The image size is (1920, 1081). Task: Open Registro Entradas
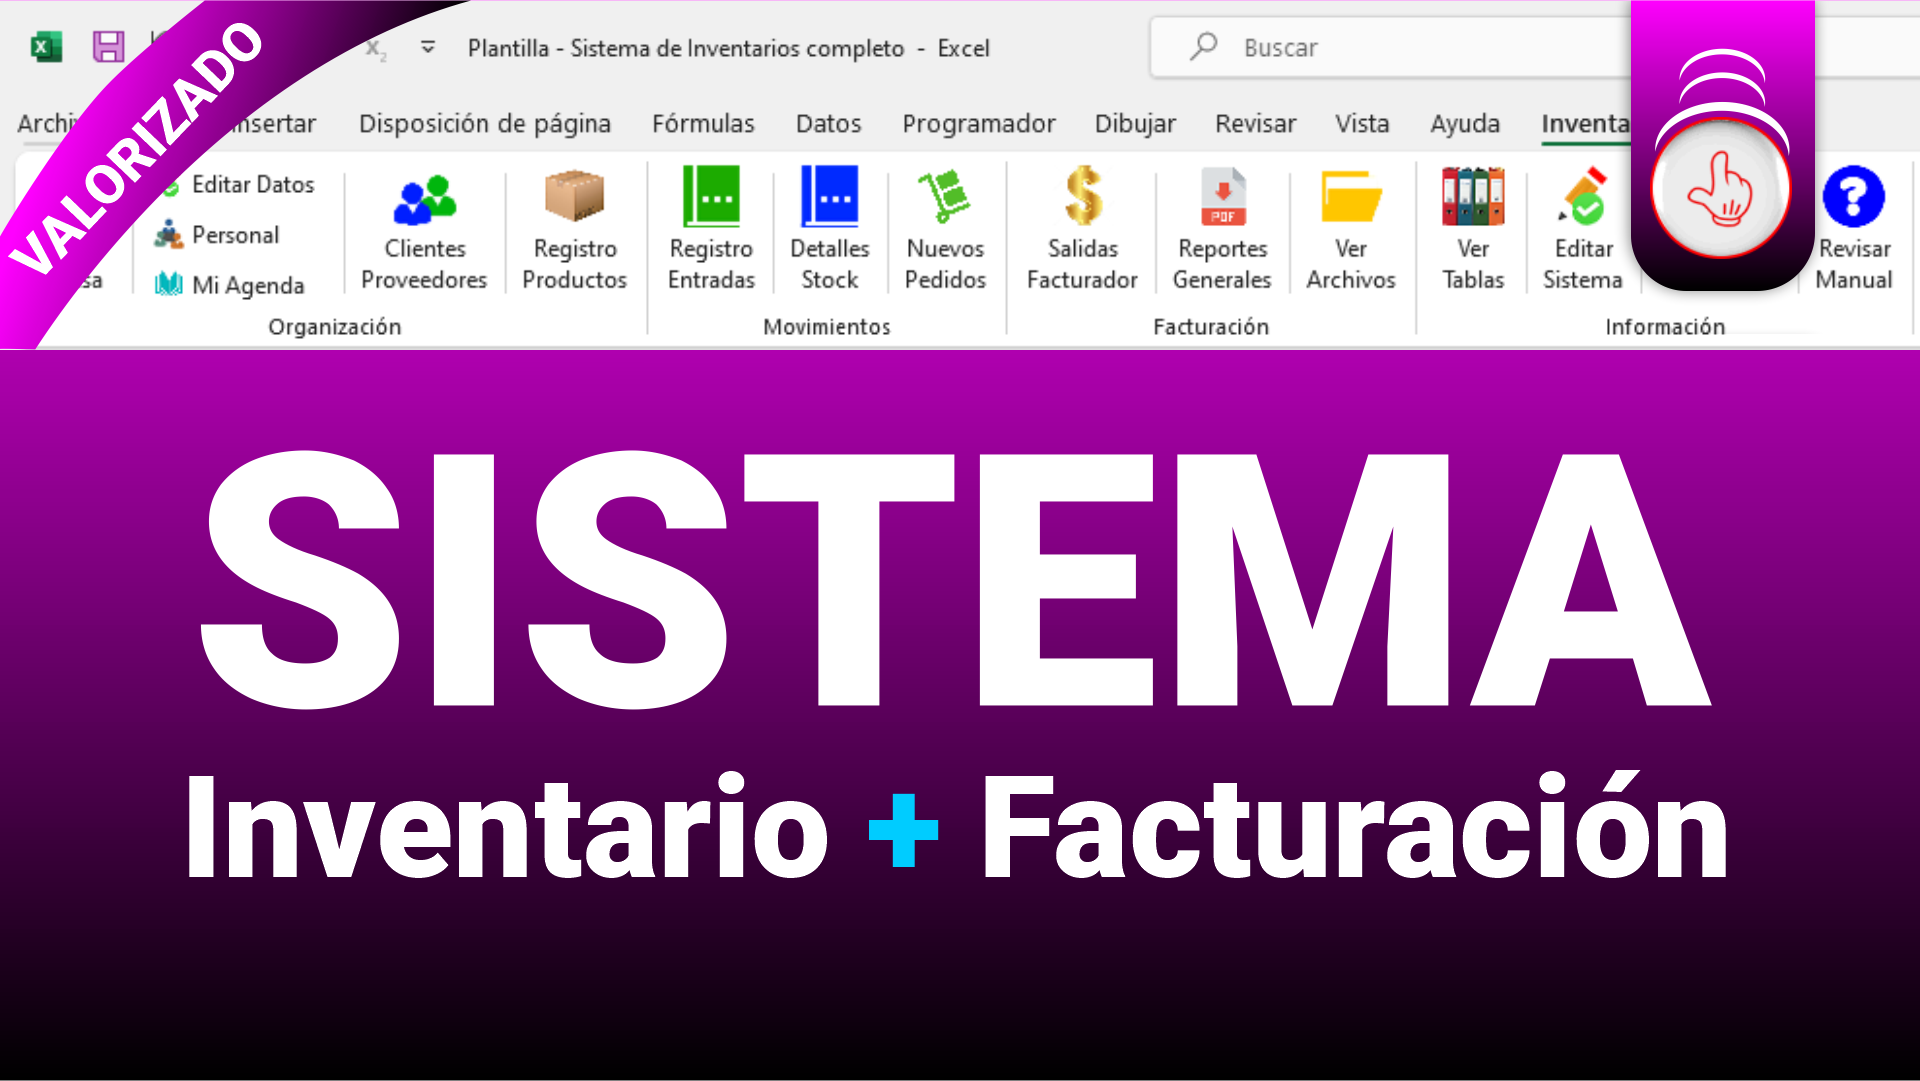coord(711,228)
